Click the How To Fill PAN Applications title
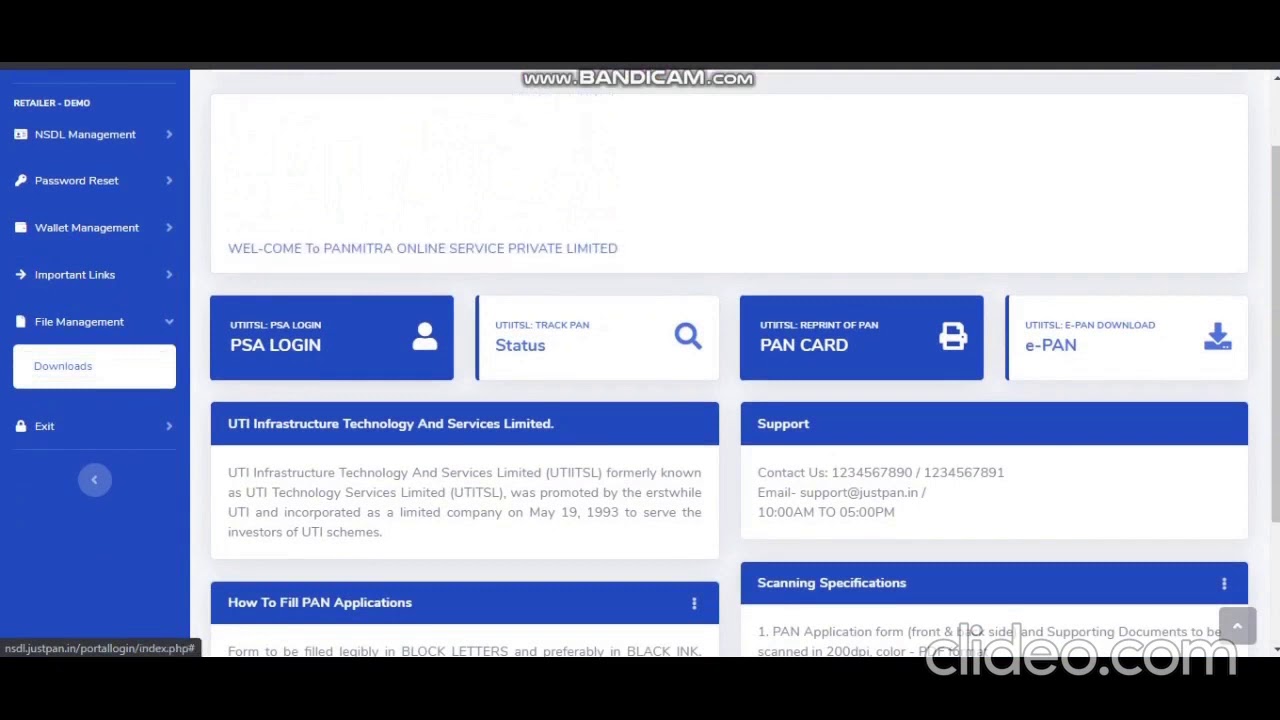The height and width of the screenshot is (720, 1280). coord(320,603)
